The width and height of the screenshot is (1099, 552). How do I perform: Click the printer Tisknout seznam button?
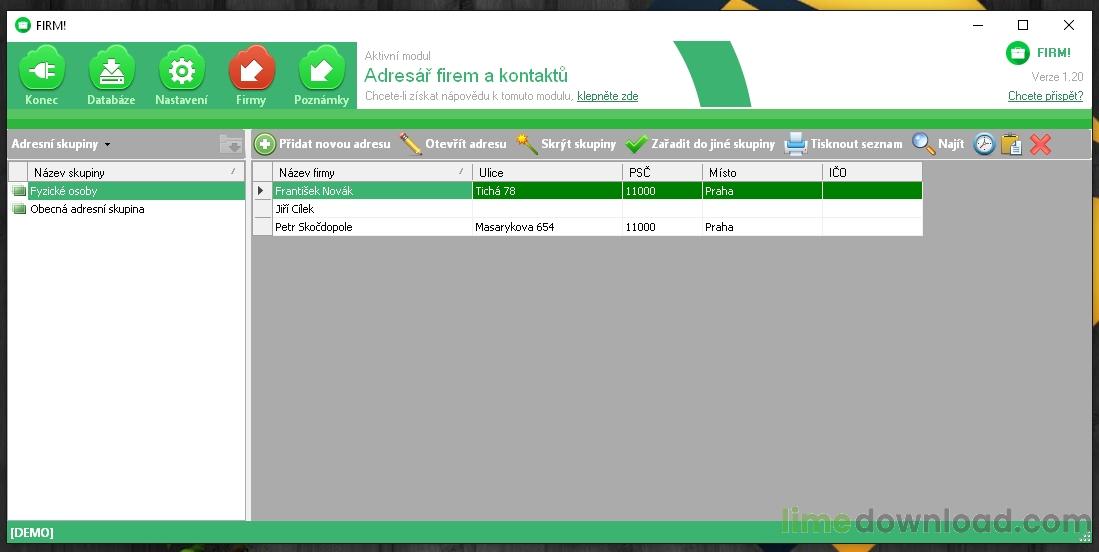coord(843,144)
